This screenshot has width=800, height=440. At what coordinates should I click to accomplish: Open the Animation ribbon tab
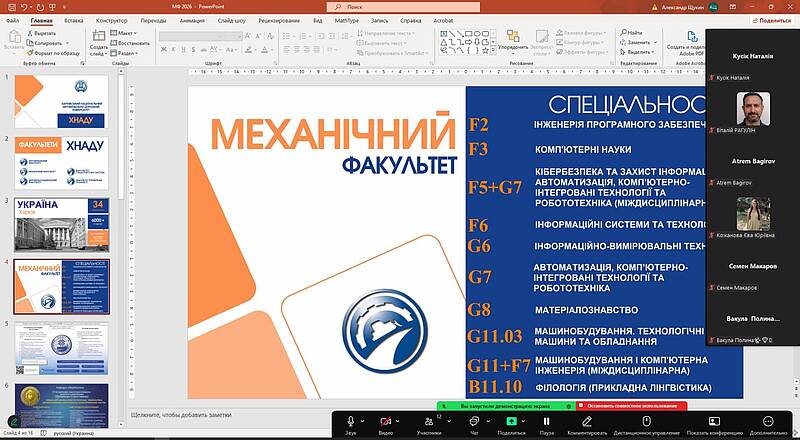192,20
